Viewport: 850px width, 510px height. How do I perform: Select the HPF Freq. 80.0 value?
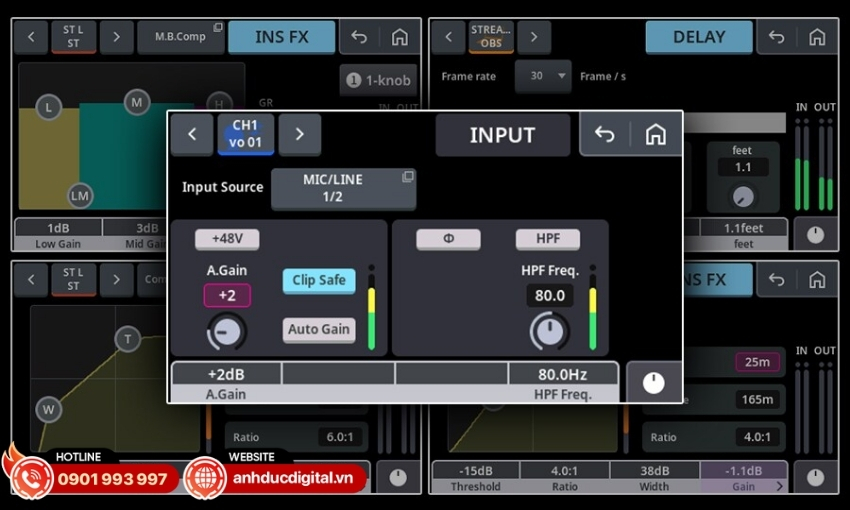point(550,296)
